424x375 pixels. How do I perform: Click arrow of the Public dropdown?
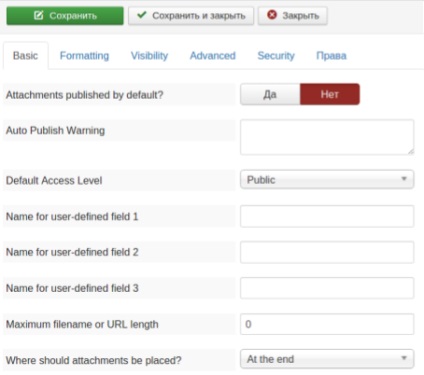404,179
